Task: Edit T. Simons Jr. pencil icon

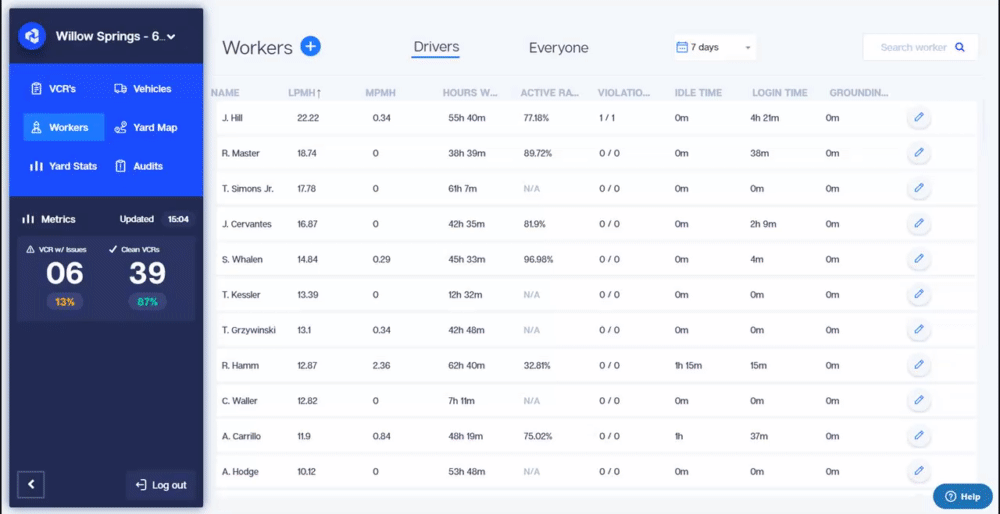Action: click(919, 188)
